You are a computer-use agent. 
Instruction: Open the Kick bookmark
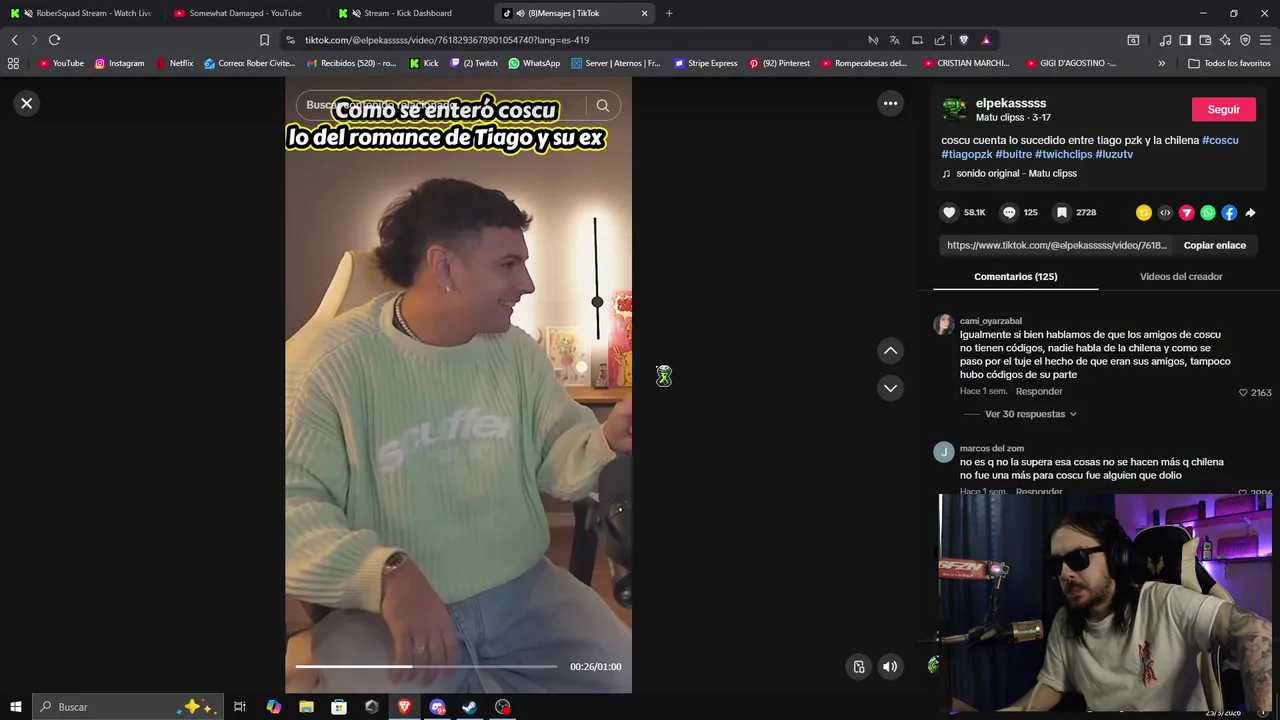pos(424,63)
